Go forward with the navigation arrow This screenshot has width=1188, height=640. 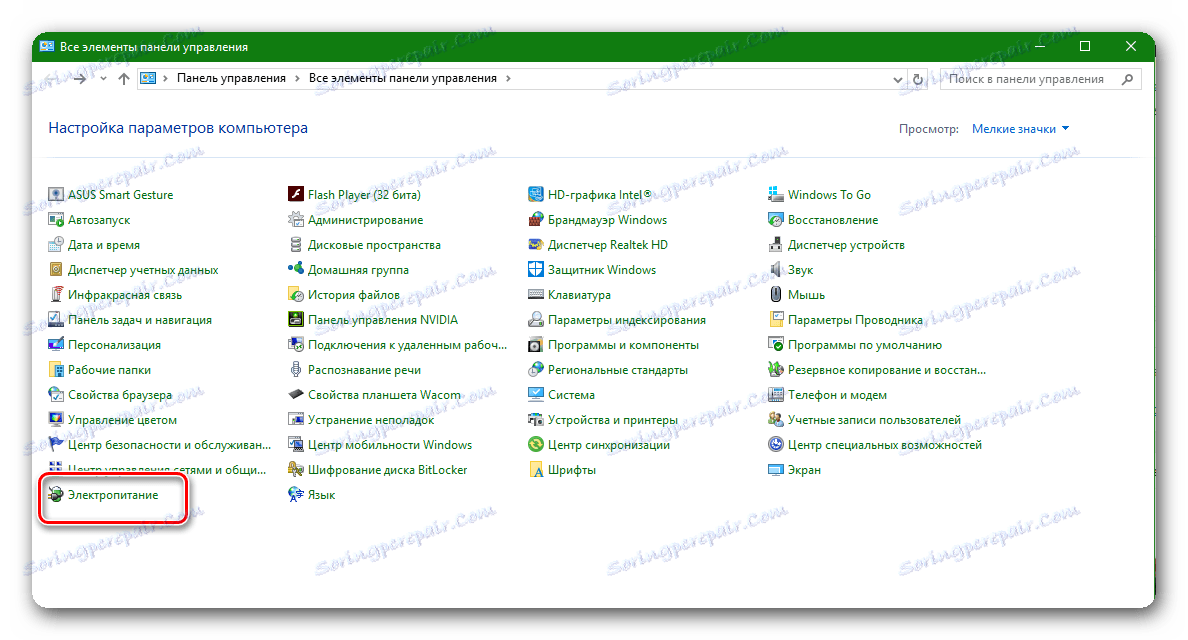[80, 79]
